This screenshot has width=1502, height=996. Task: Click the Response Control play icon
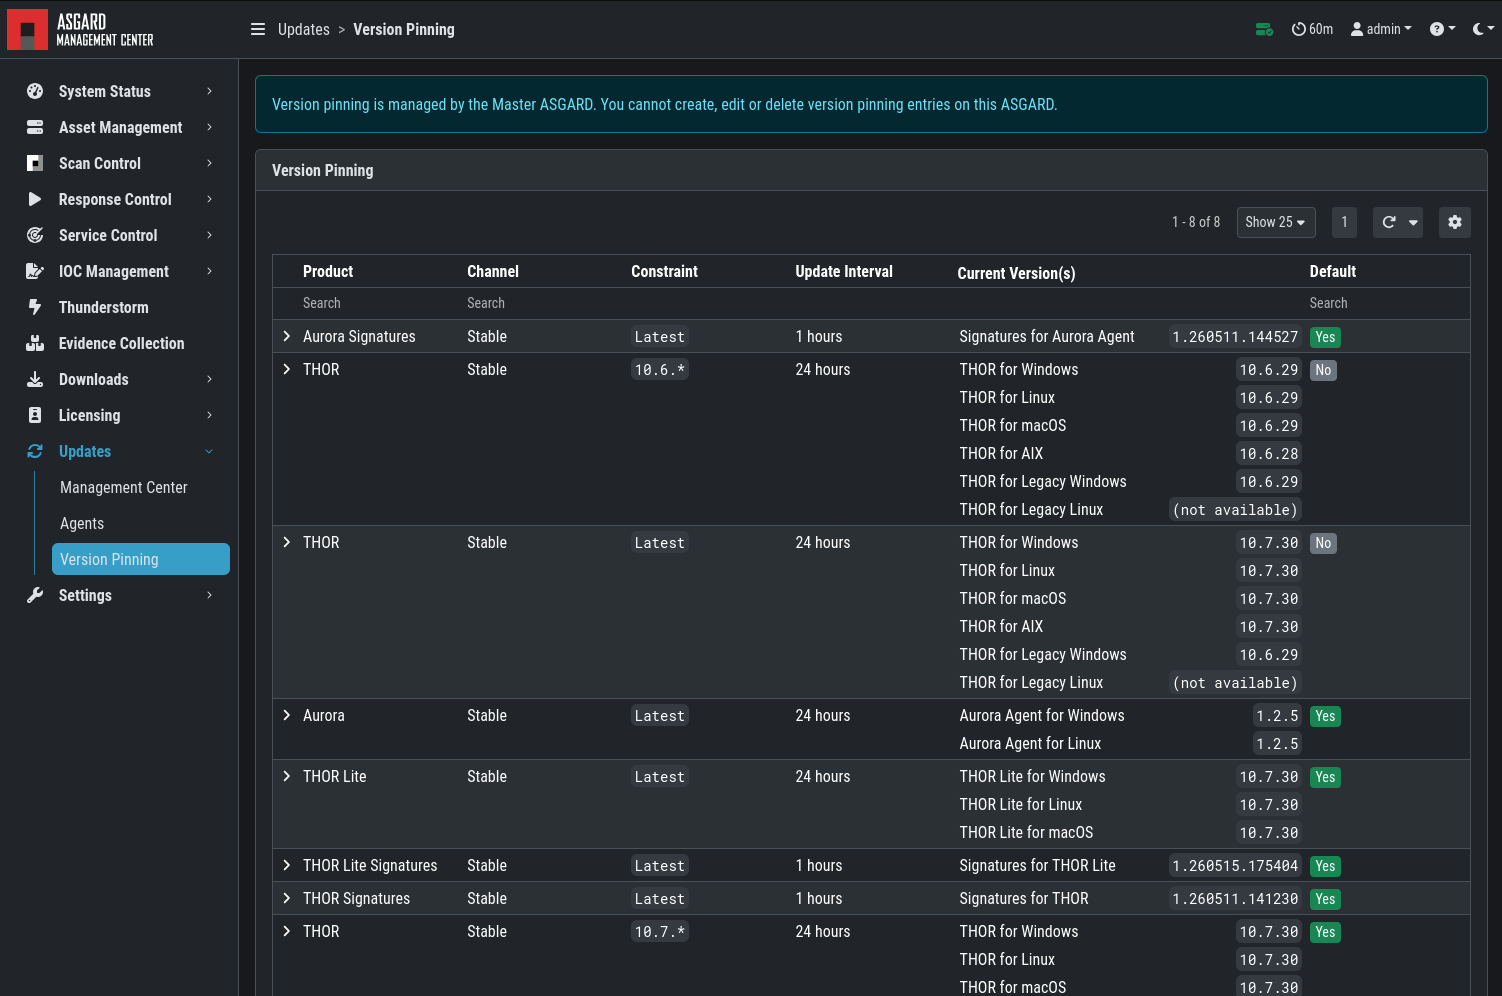pyautogui.click(x=35, y=199)
